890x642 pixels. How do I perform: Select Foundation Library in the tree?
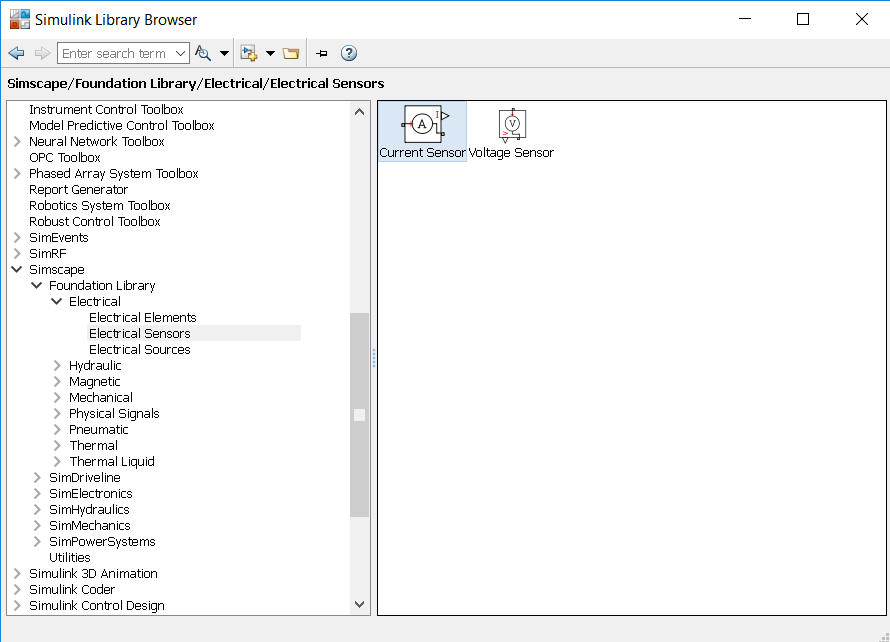click(102, 286)
